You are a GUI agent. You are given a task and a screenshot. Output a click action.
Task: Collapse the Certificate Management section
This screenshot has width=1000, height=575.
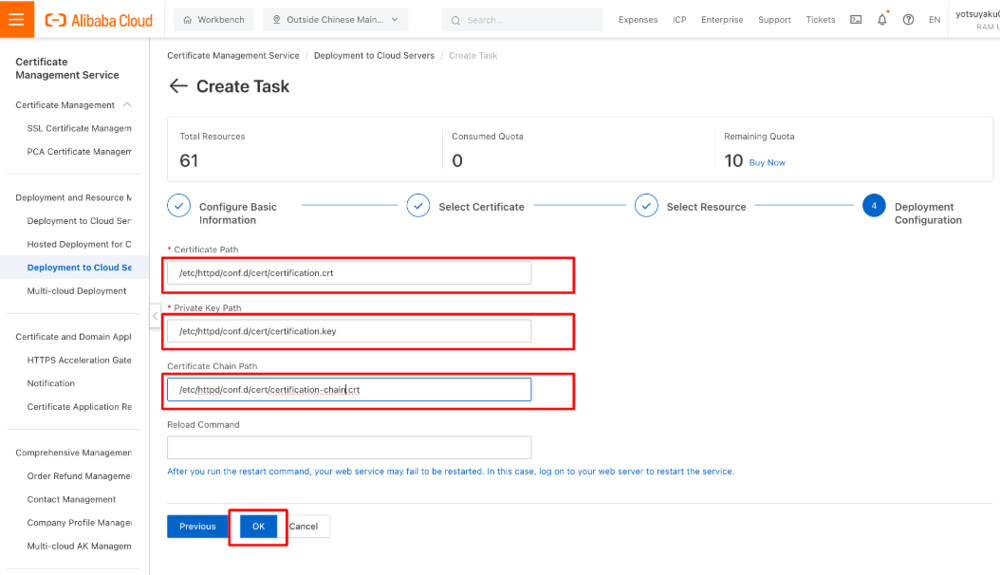(127, 105)
